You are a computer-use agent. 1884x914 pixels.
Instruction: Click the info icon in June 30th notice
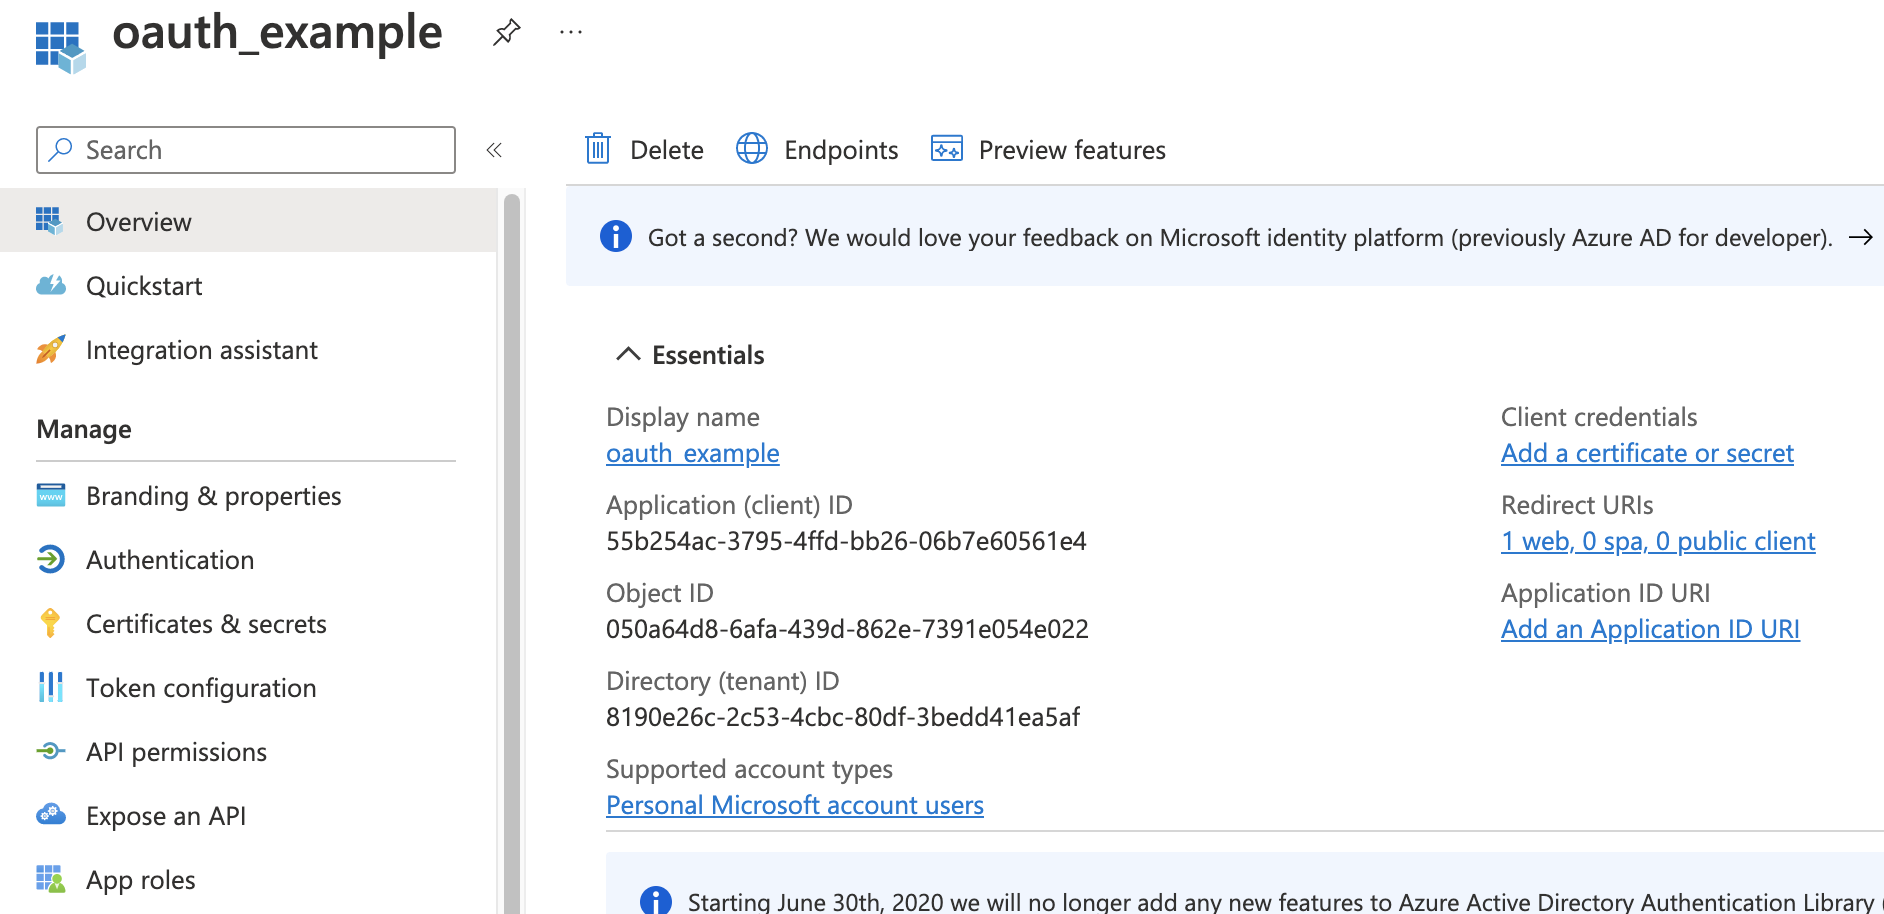(655, 902)
